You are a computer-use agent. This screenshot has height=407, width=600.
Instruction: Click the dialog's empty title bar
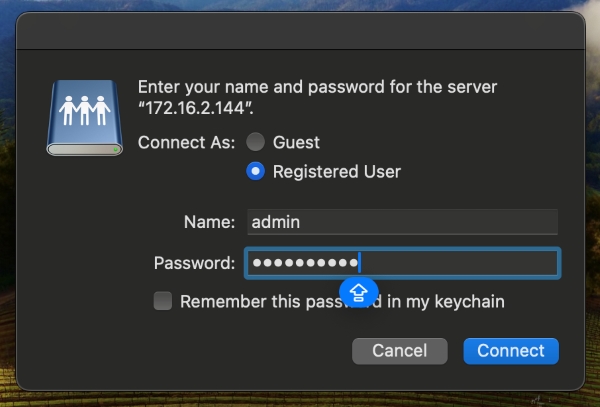[x=300, y=31]
